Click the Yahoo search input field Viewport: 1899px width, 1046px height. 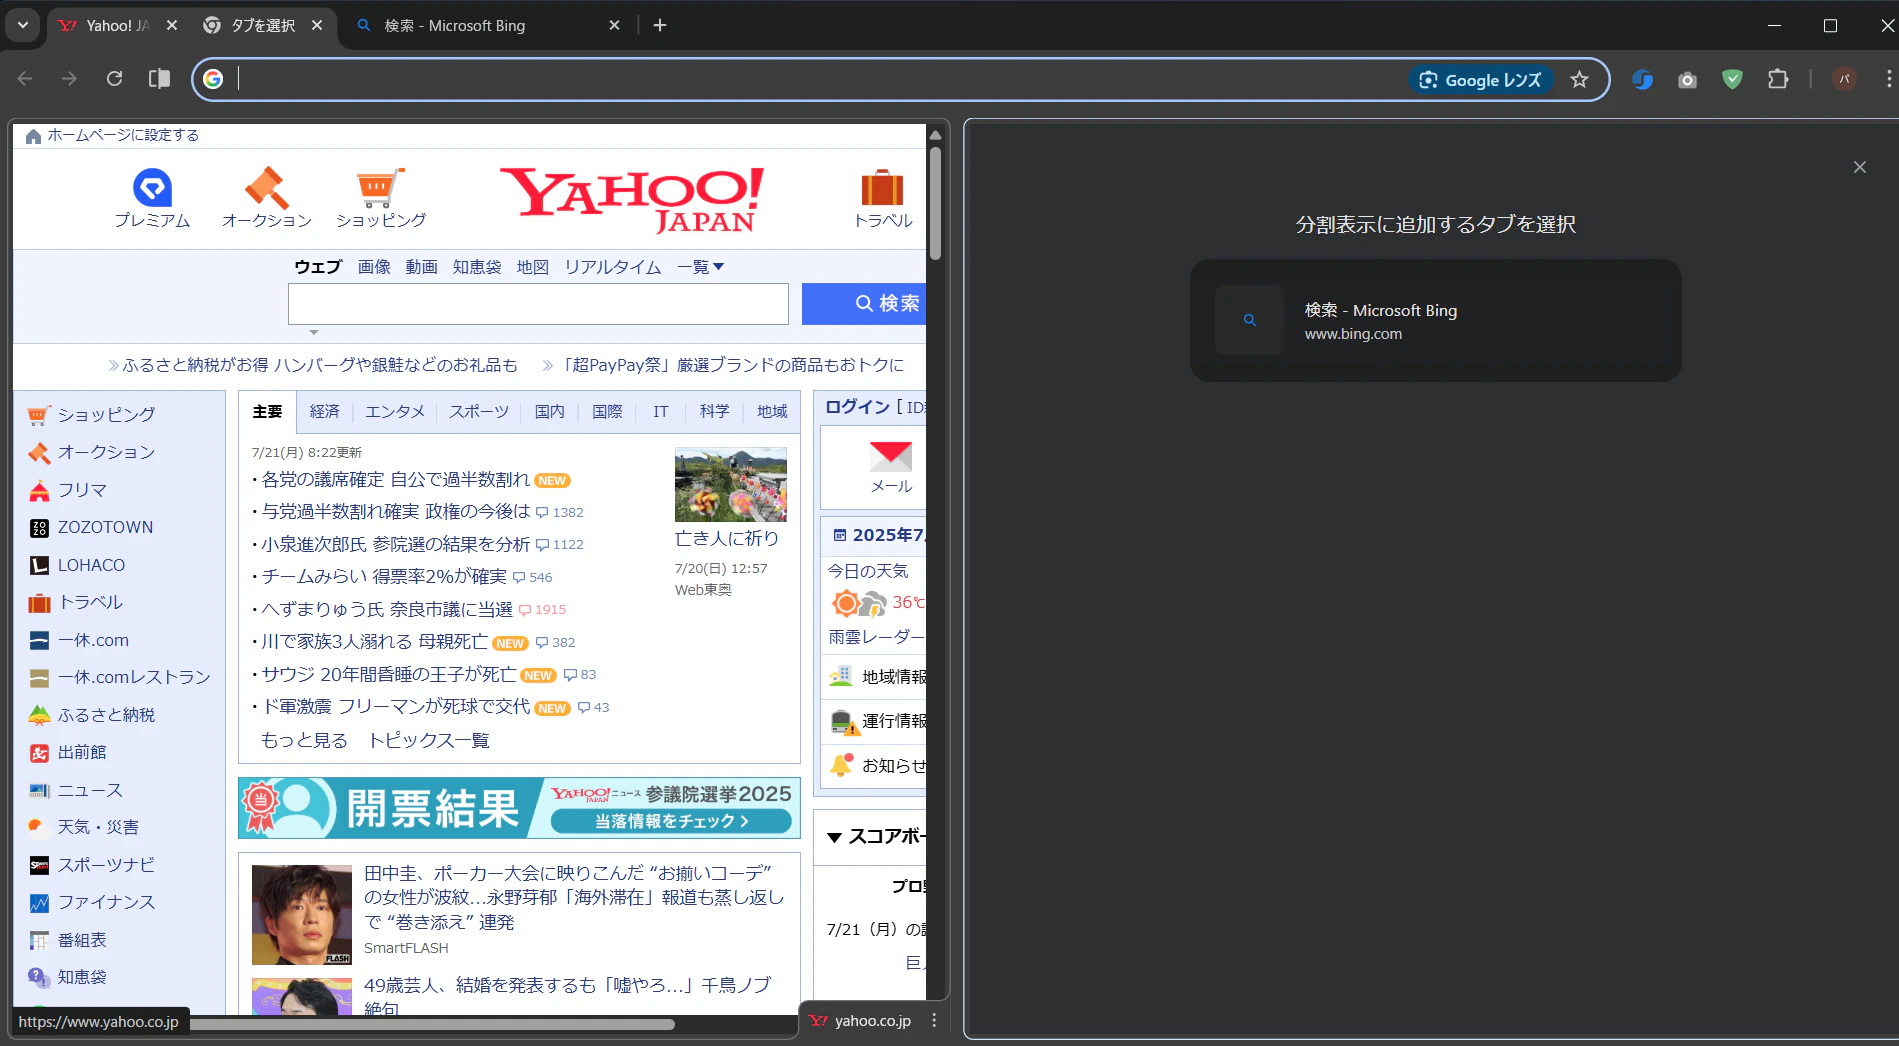coord(538,304)
